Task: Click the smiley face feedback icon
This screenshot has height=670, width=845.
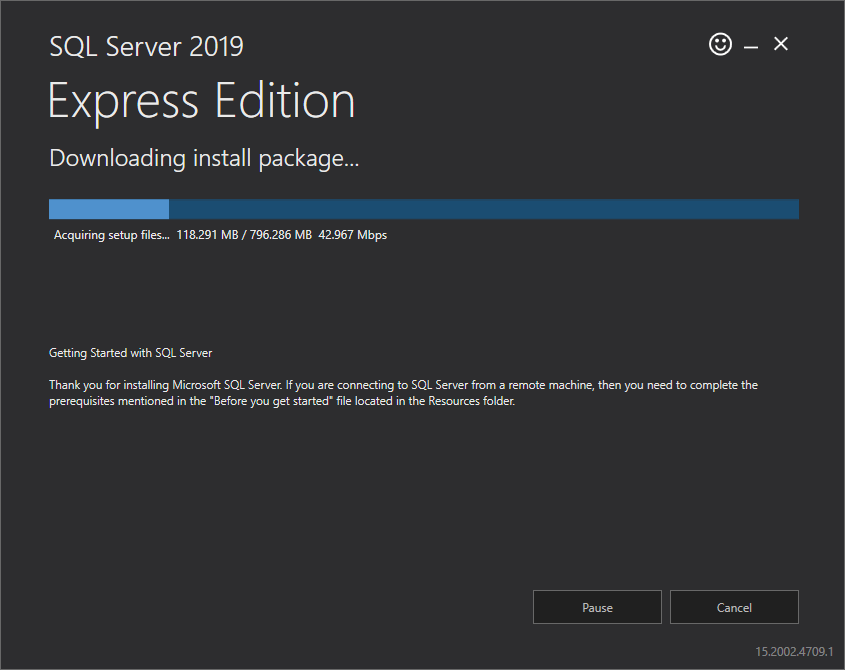Action: 720,44
